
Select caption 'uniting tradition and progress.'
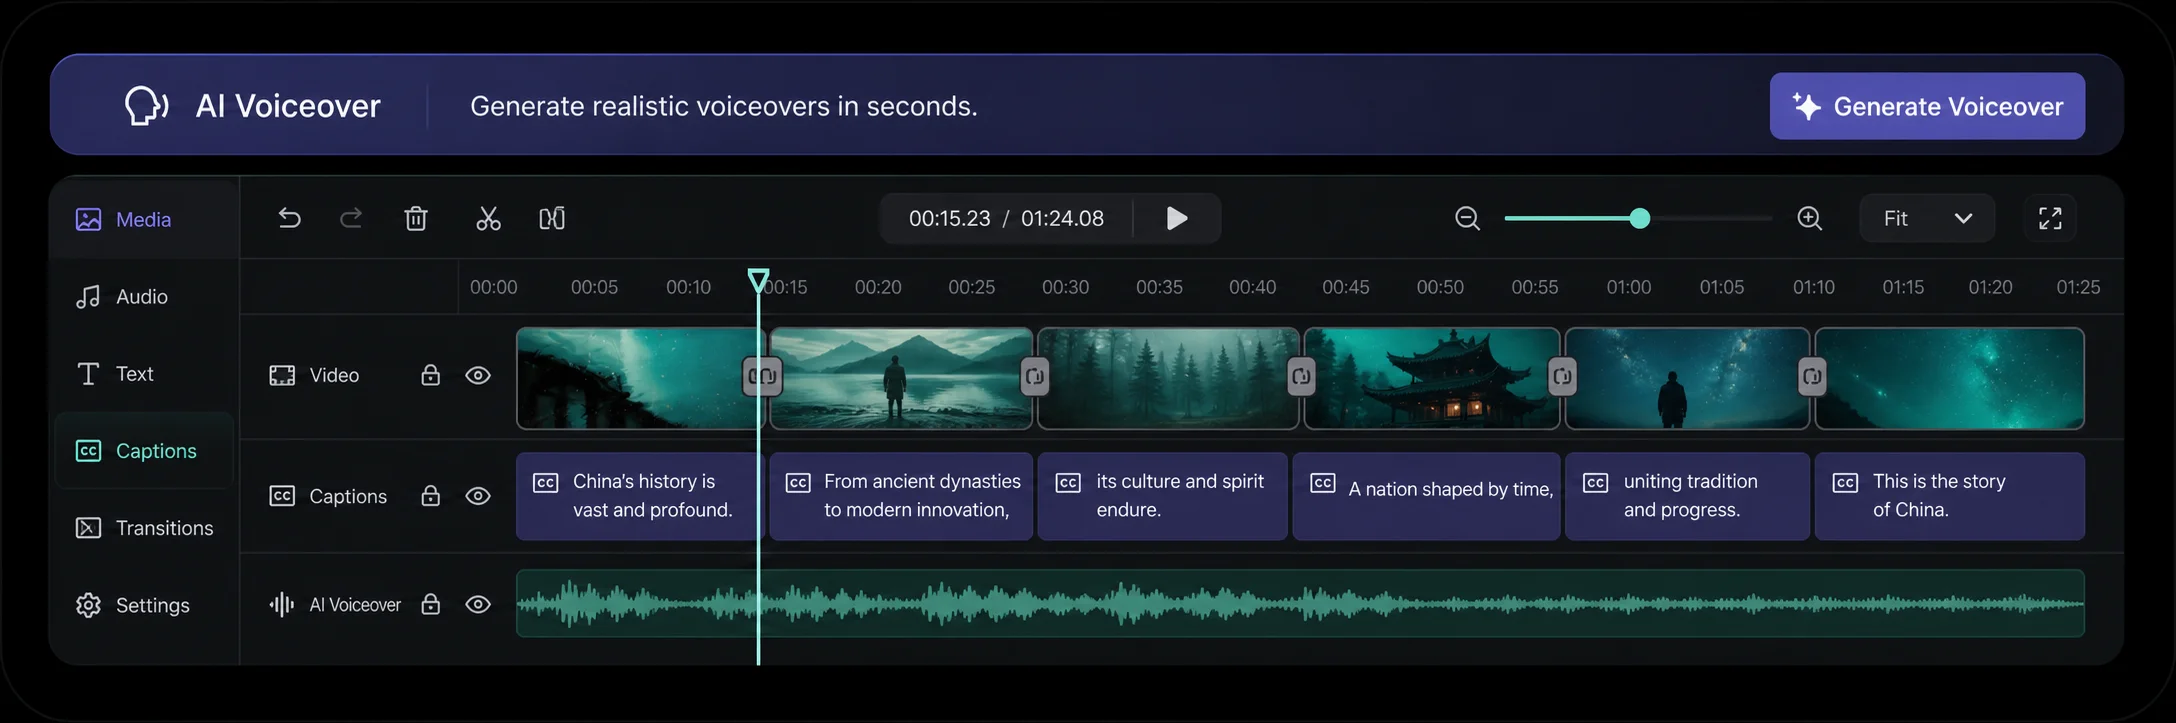(x=1687, y=496)
